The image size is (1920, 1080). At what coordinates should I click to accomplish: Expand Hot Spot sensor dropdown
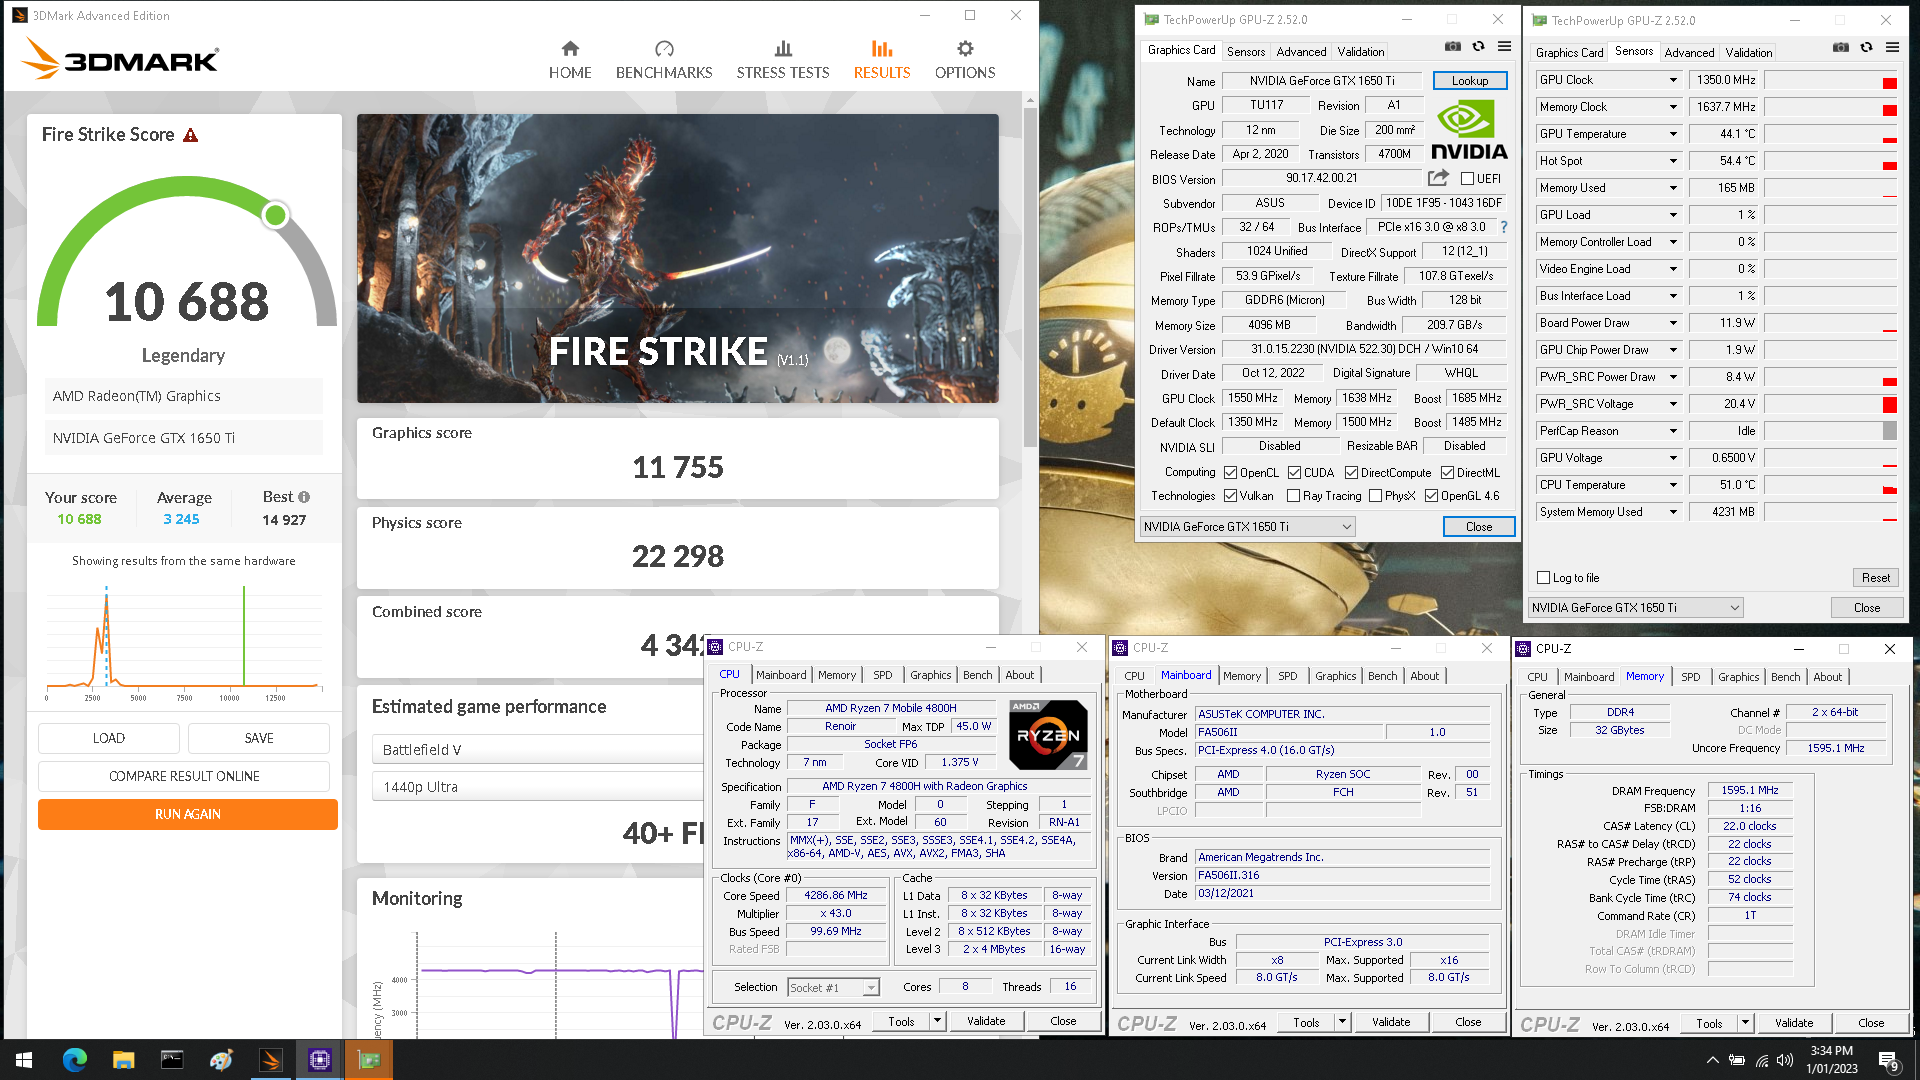(x=1673, y=161)
